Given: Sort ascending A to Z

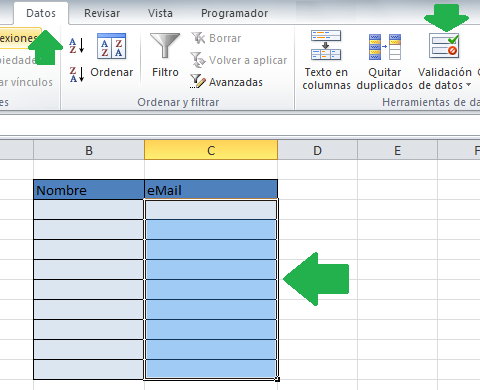Looking at the screenshot, I should pos(77,46).
